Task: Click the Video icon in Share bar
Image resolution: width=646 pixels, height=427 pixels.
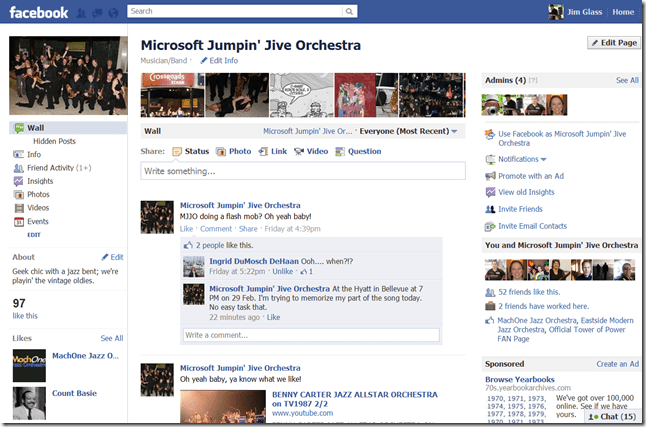Action: click(299, 151)
